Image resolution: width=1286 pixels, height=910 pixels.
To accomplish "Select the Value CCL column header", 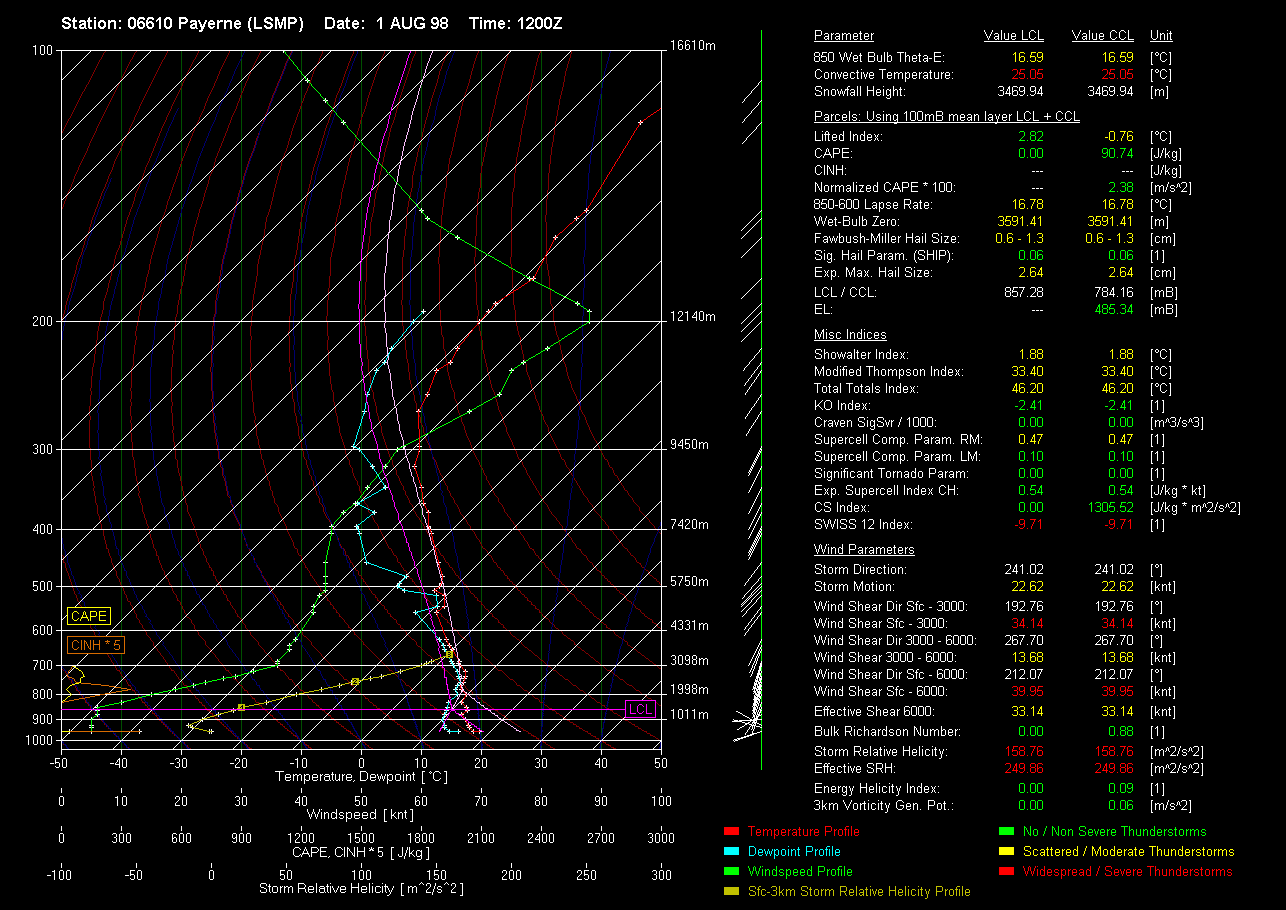I will click(1102, 36).
